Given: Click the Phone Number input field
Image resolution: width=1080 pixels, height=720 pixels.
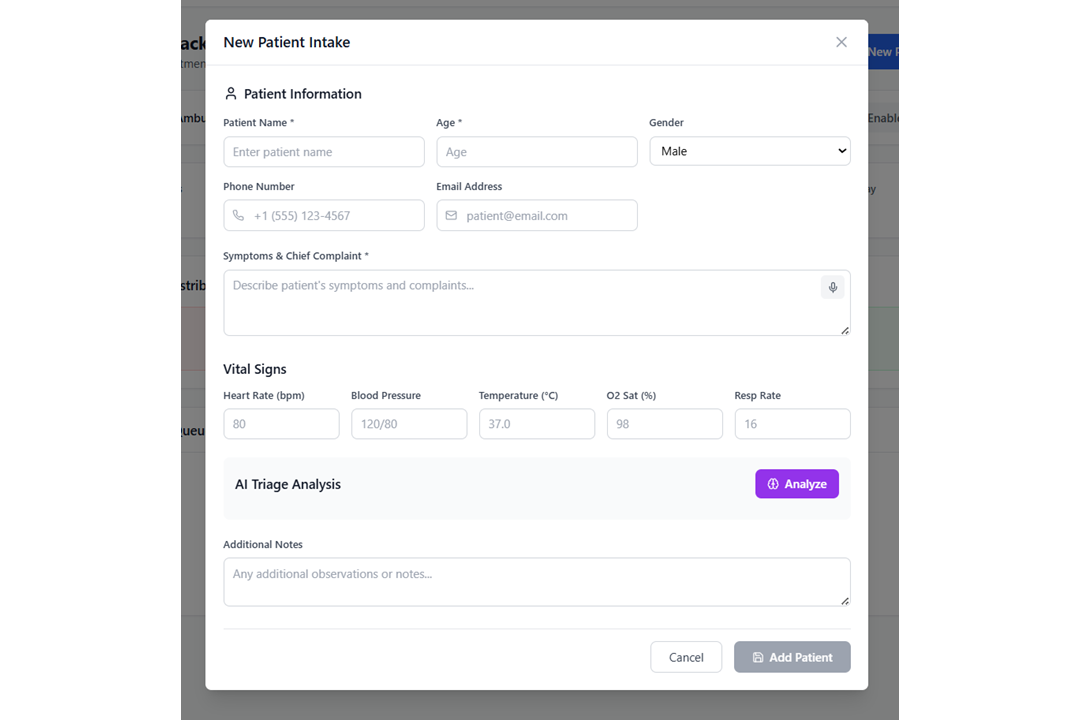Looking at the screenshot, I should coord(324,216).
